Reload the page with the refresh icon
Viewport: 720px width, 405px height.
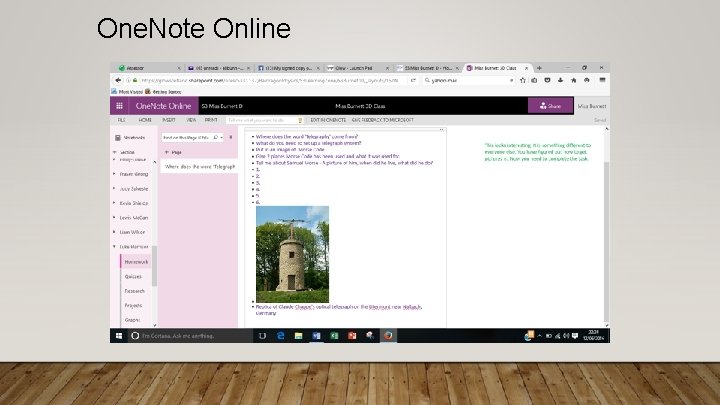pos(413,80)
